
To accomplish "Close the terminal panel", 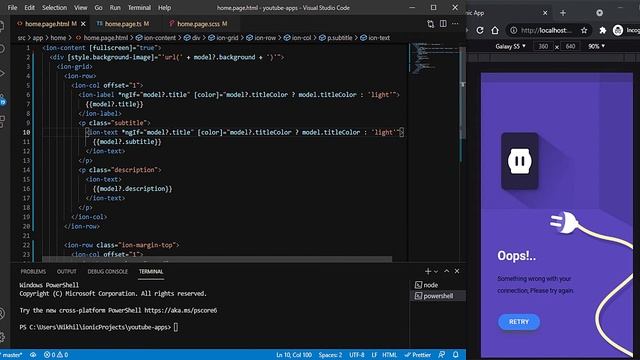I will [457, 271].
